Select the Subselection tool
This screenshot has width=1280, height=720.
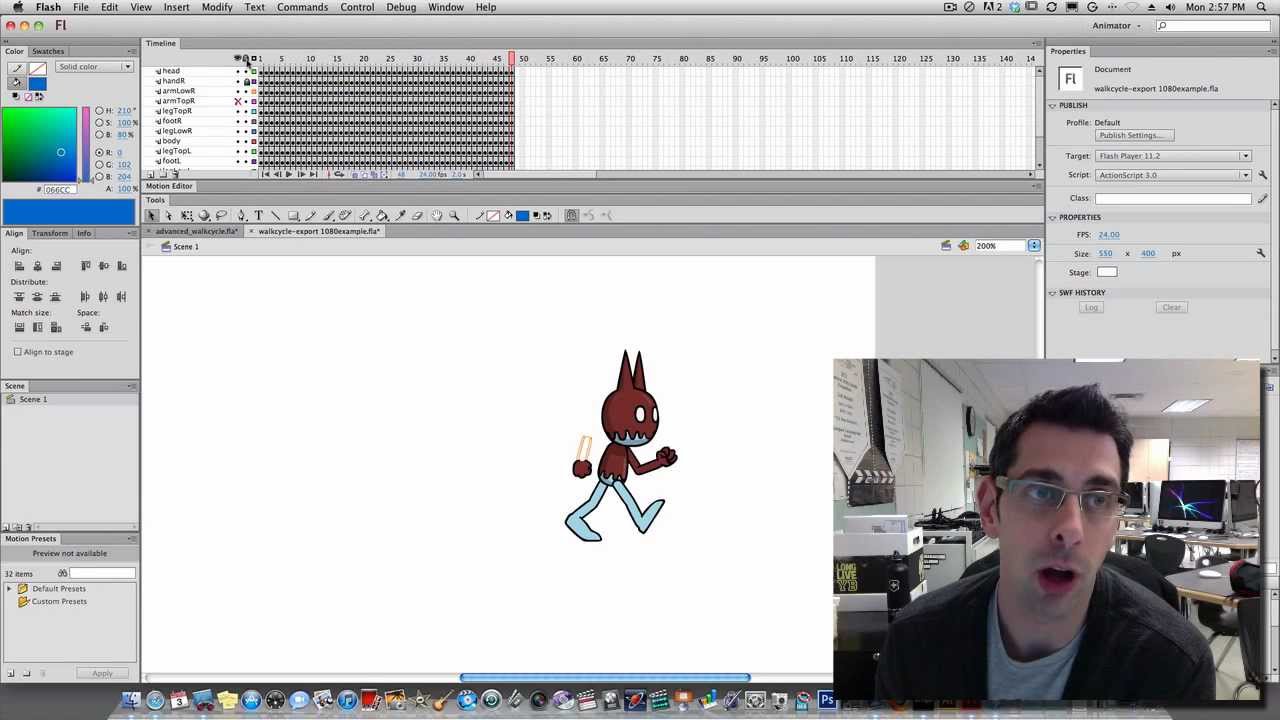168,215
